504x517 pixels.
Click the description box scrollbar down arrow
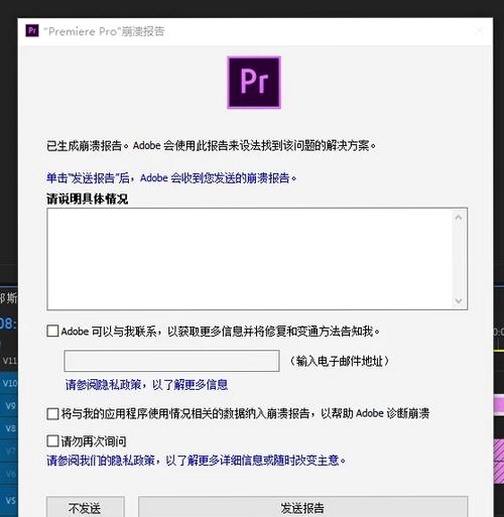click(459, 301)
